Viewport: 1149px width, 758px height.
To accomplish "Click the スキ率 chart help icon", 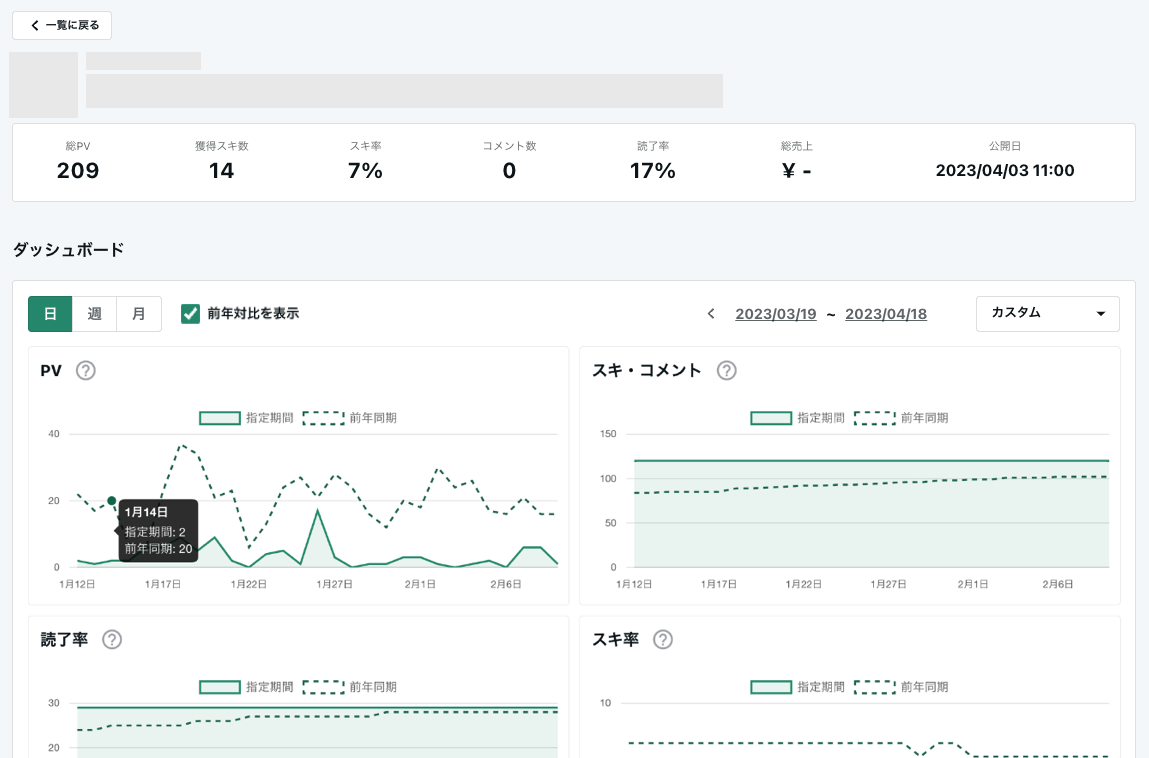I will click(x=662, y=640).
